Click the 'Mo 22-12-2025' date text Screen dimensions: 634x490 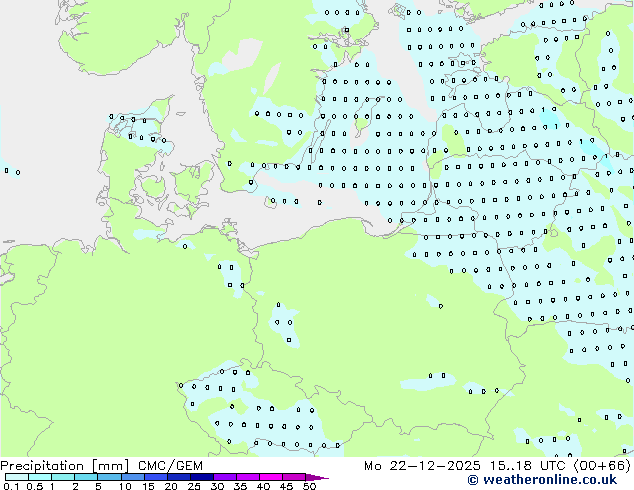[x=422, y=466]
